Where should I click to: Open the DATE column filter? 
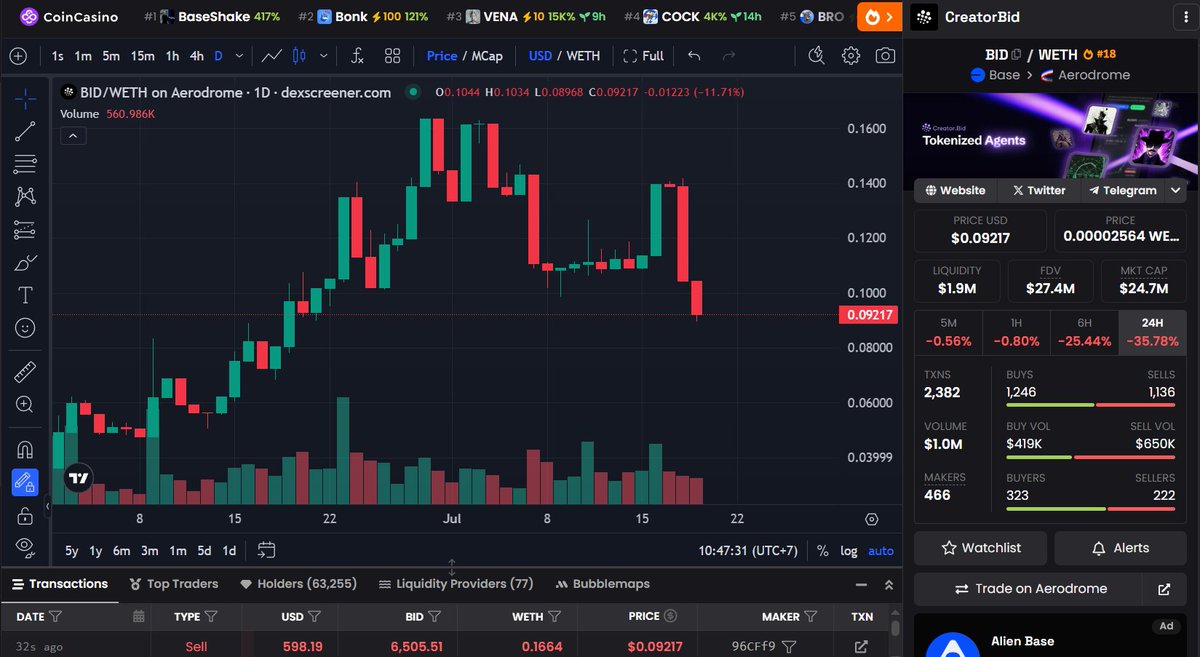click(x=56, y=617)
